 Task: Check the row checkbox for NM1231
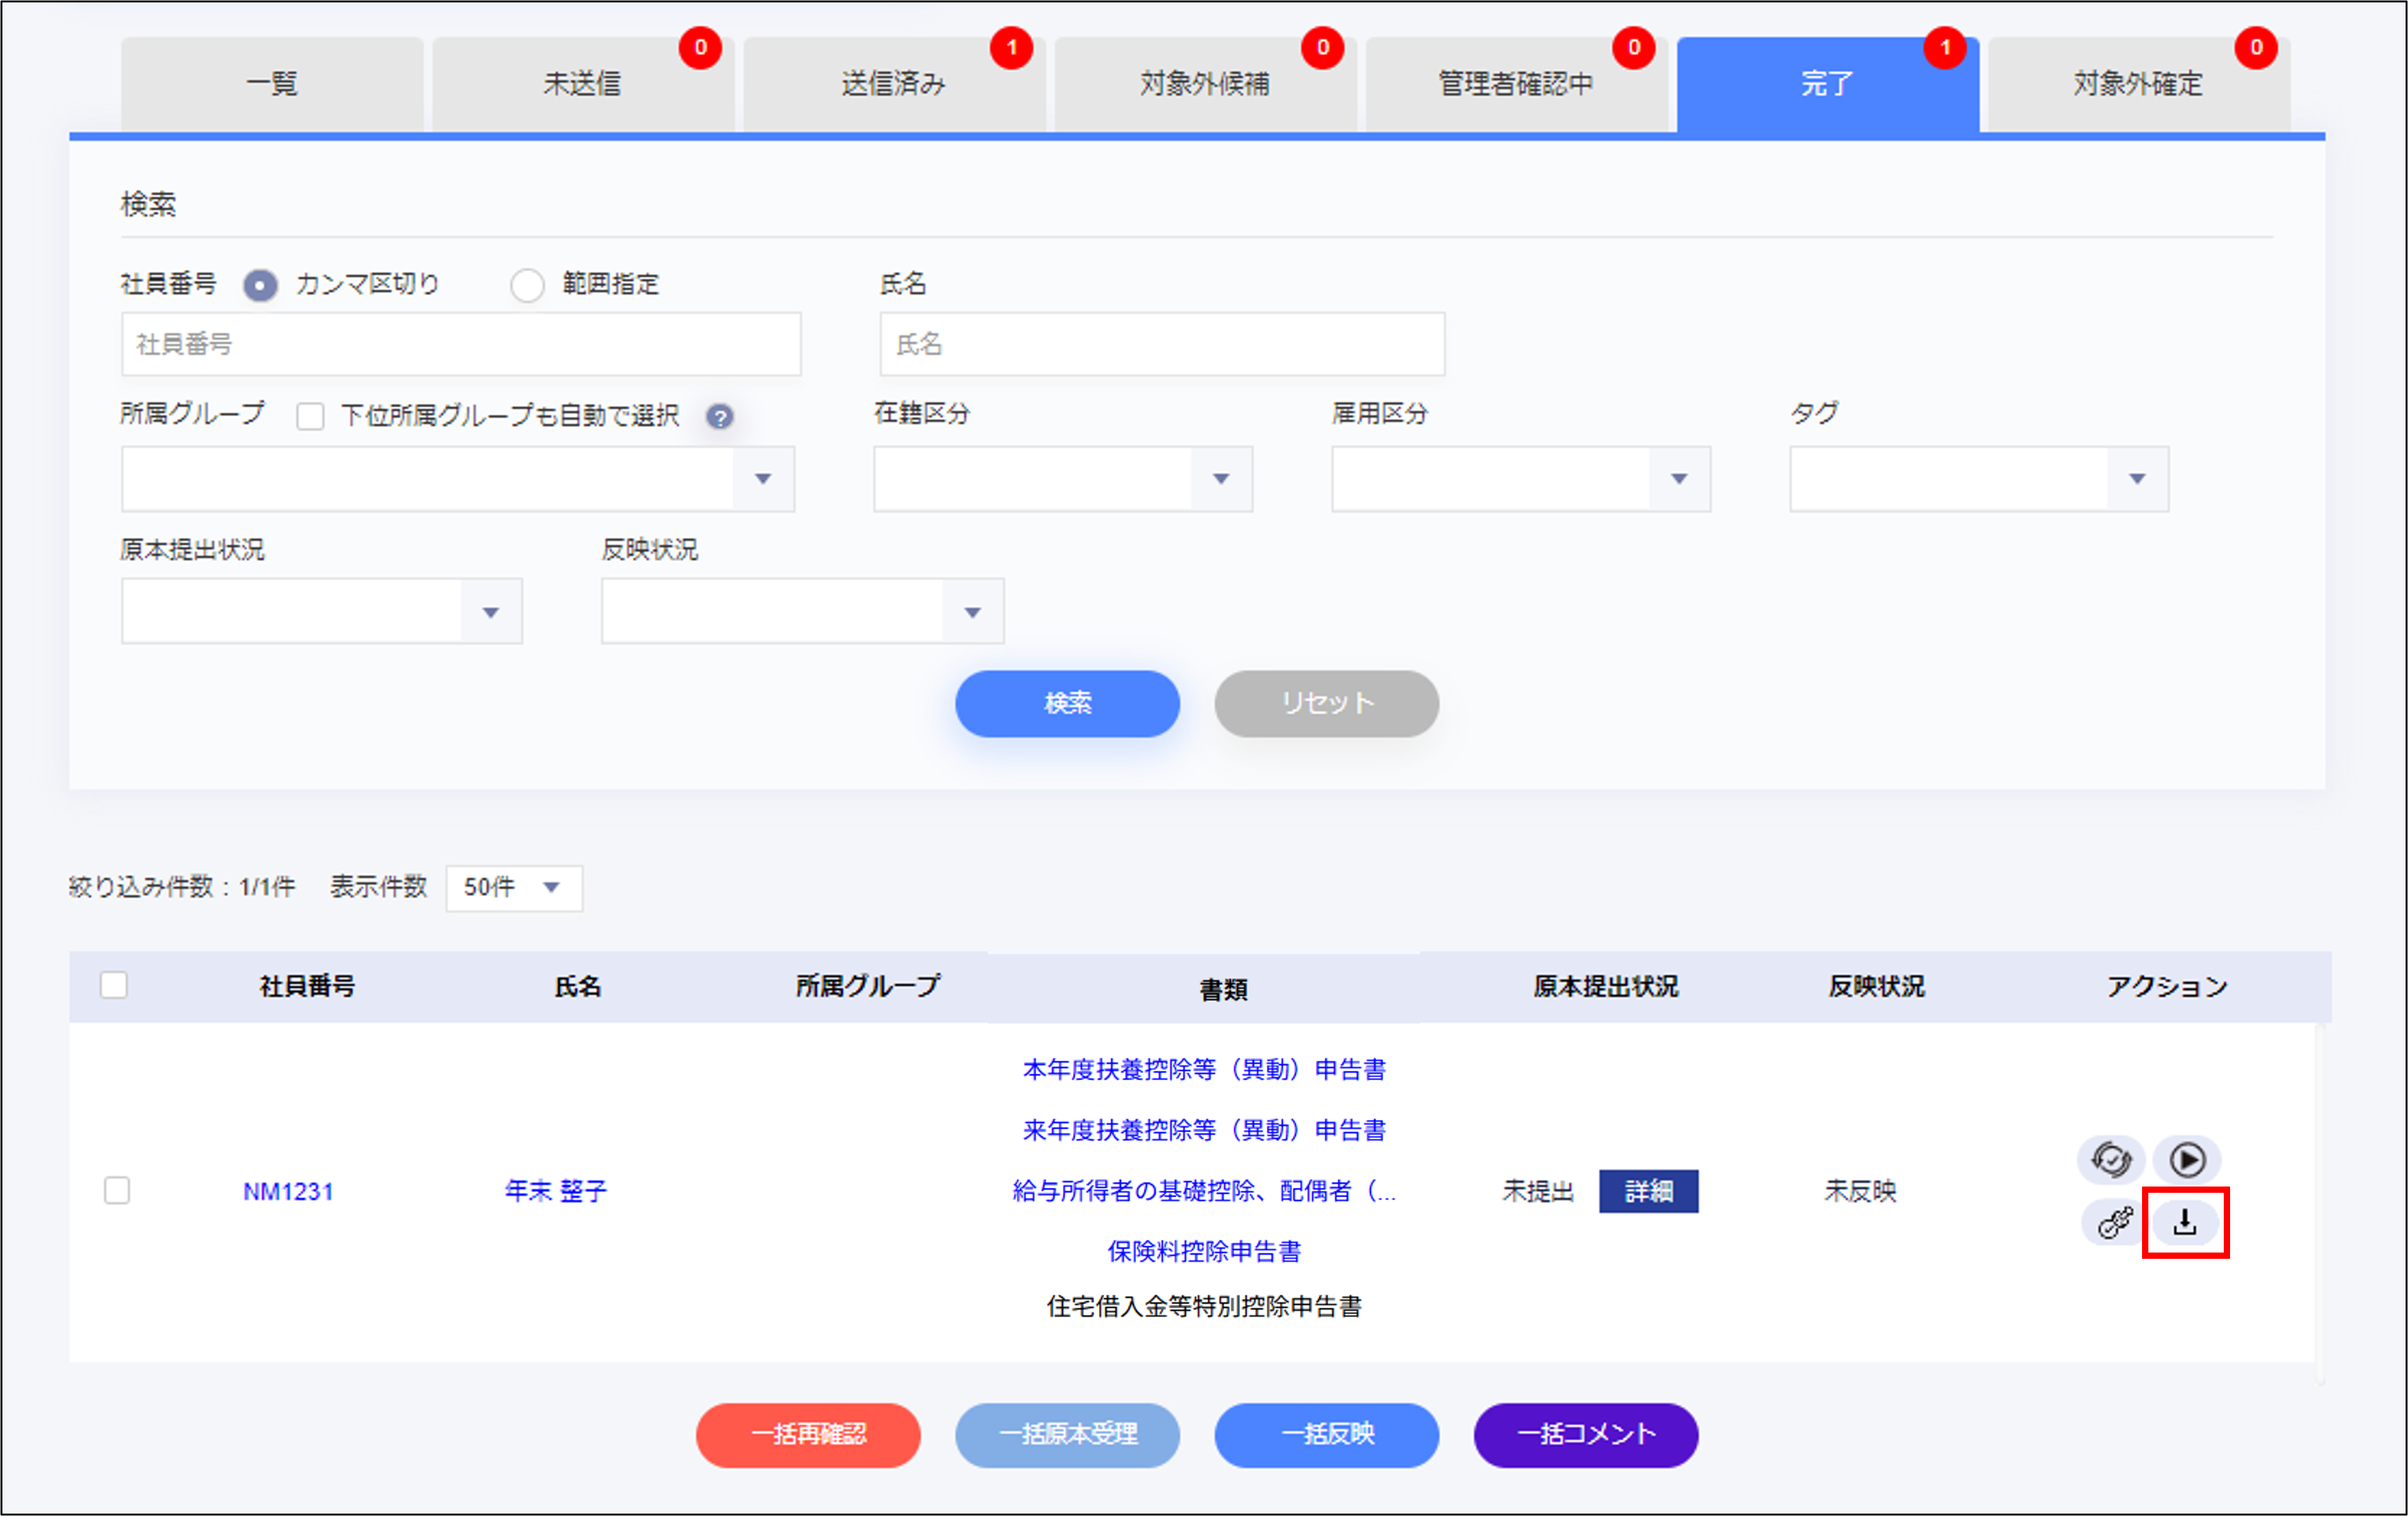117,1191
